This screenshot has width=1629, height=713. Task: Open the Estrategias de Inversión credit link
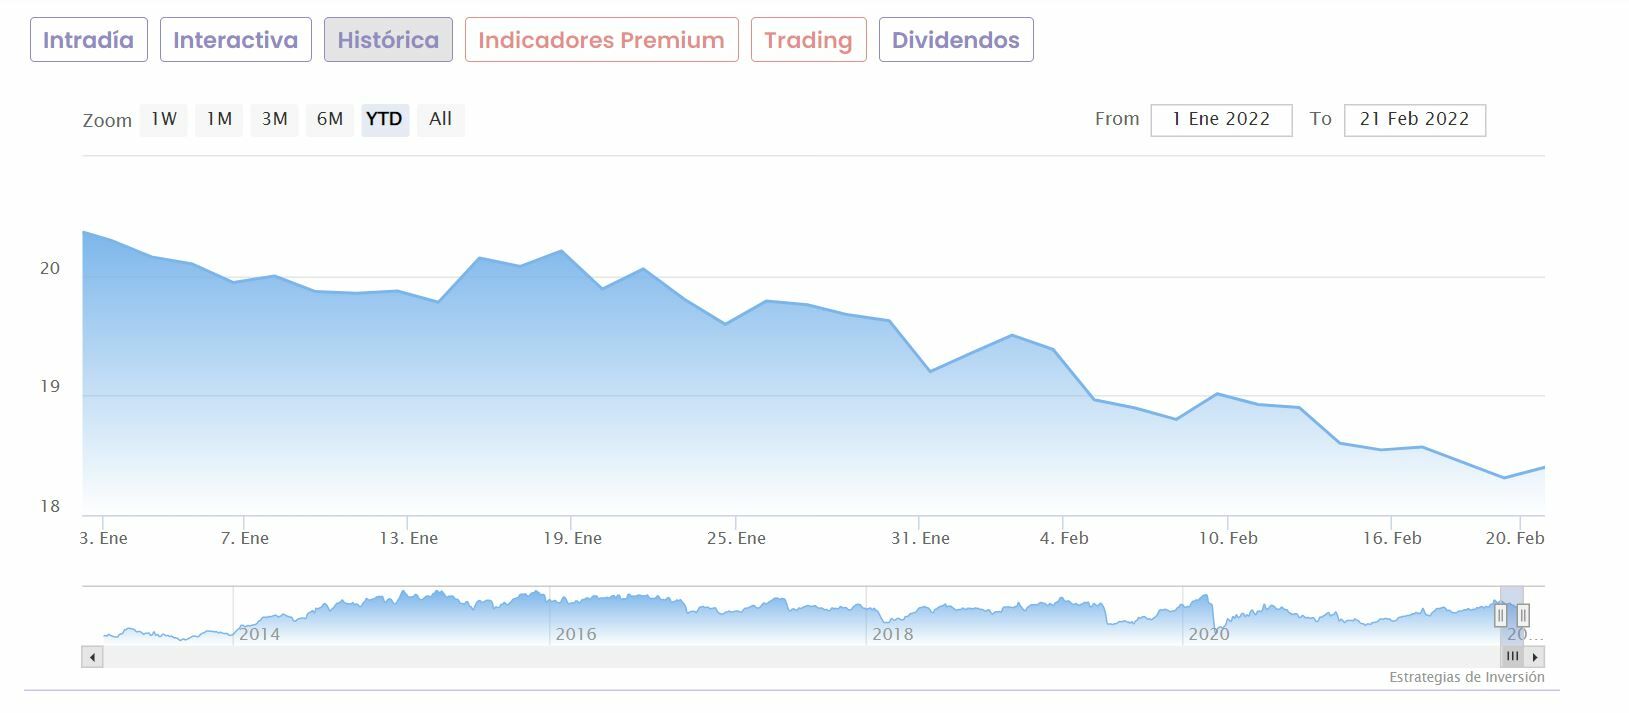(x=1466, y=678)
